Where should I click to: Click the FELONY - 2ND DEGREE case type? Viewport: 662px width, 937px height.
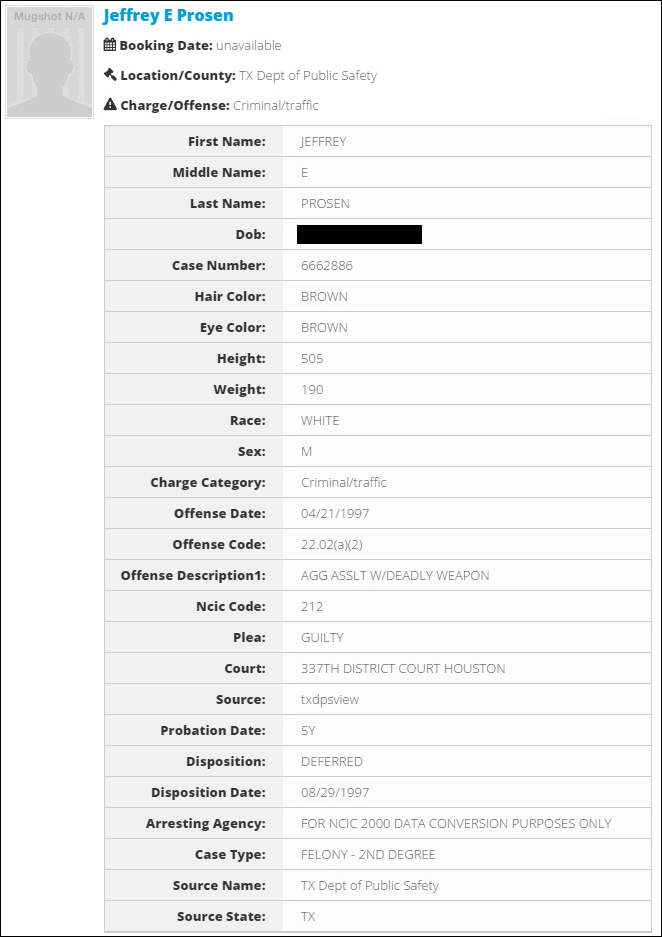tap(368, 855)
